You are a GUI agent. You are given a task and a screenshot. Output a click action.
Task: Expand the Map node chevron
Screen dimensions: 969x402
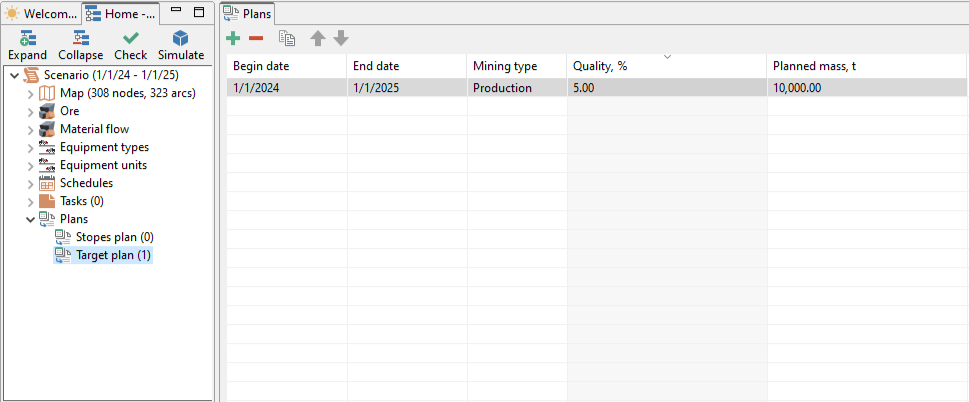[31, 94]
